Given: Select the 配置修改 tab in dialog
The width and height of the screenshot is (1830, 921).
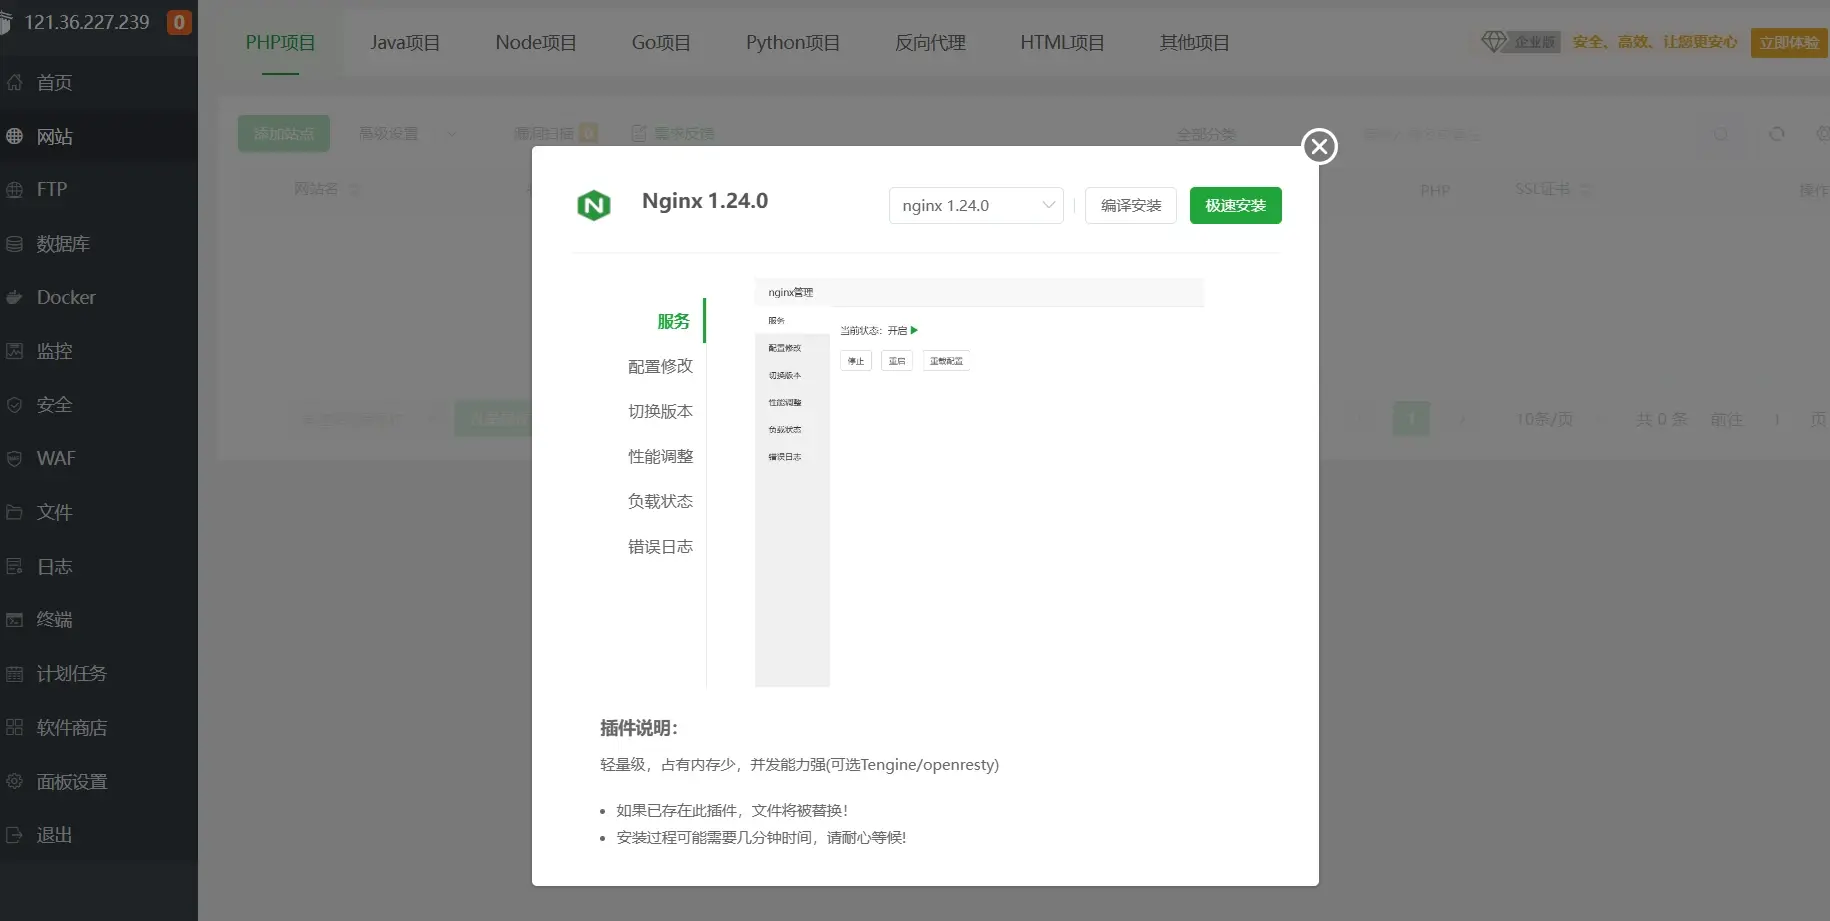Looking at the screenshot, I should 660,366.
